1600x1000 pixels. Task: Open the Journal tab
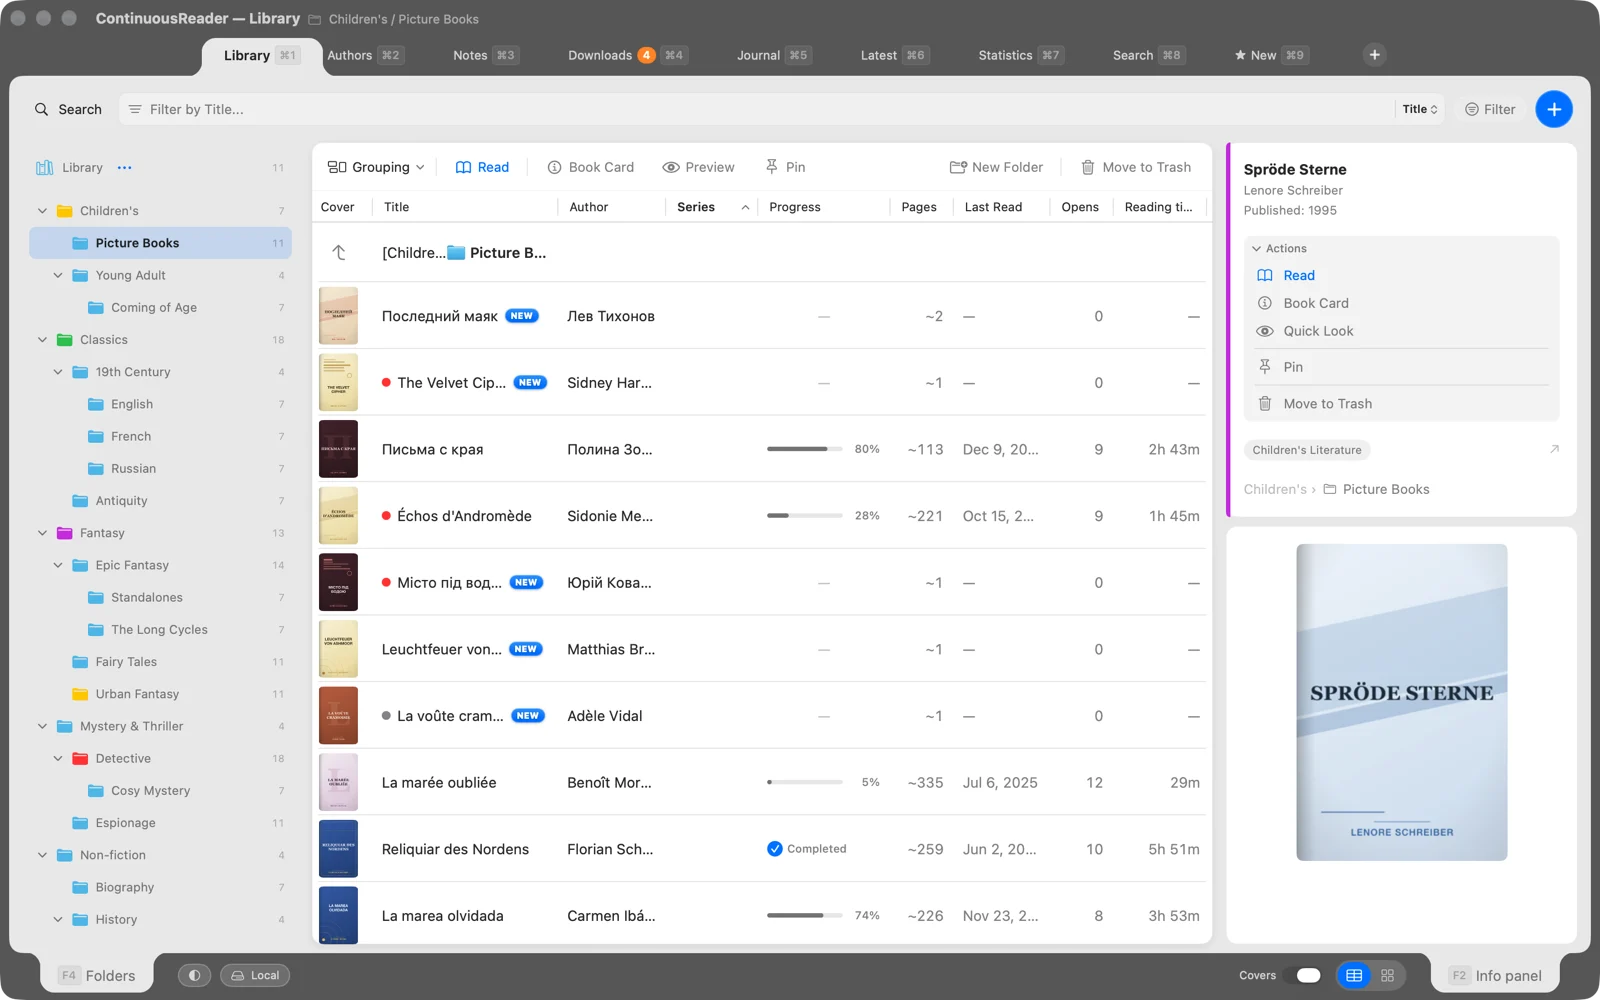[773, 55]
